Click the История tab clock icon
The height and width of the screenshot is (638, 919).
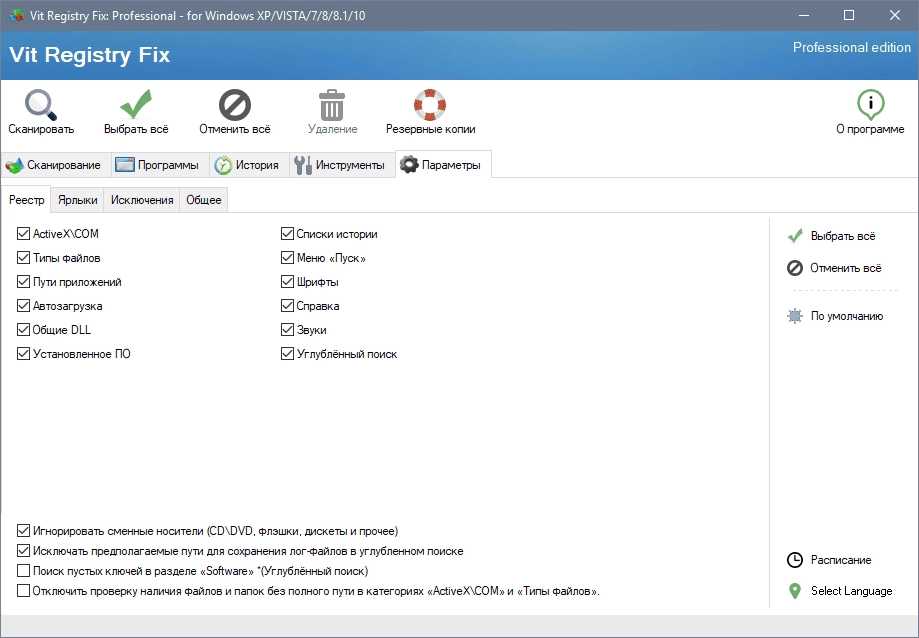pyautogui.click(x=223, y=165)
